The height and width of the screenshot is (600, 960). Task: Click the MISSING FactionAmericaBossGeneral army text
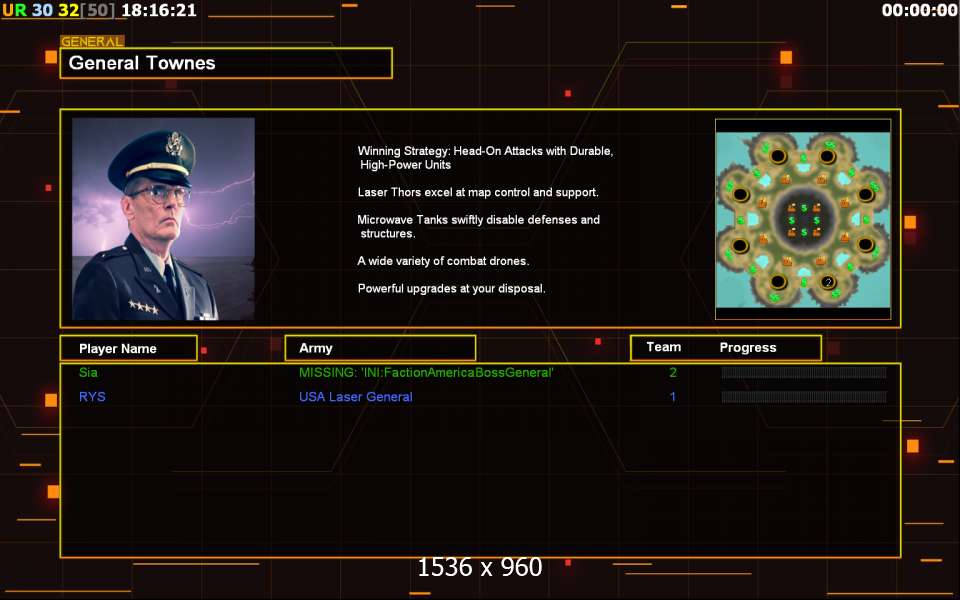(x=426, y=372)
